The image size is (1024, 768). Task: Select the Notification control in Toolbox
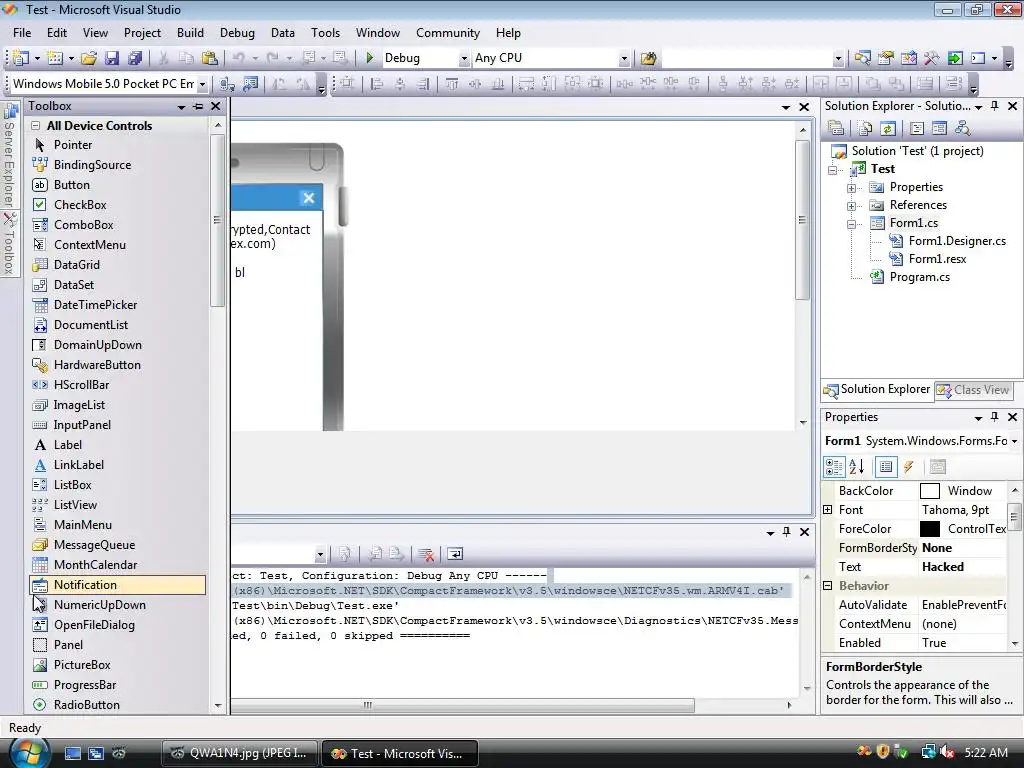click(x=118, y=584)
